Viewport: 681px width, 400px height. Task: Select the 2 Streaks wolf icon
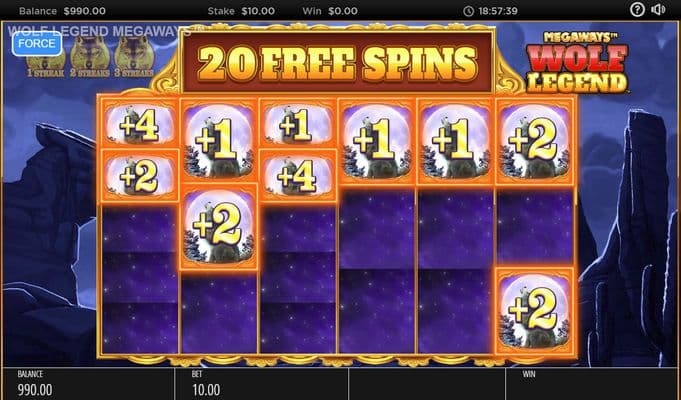(90, 57)
